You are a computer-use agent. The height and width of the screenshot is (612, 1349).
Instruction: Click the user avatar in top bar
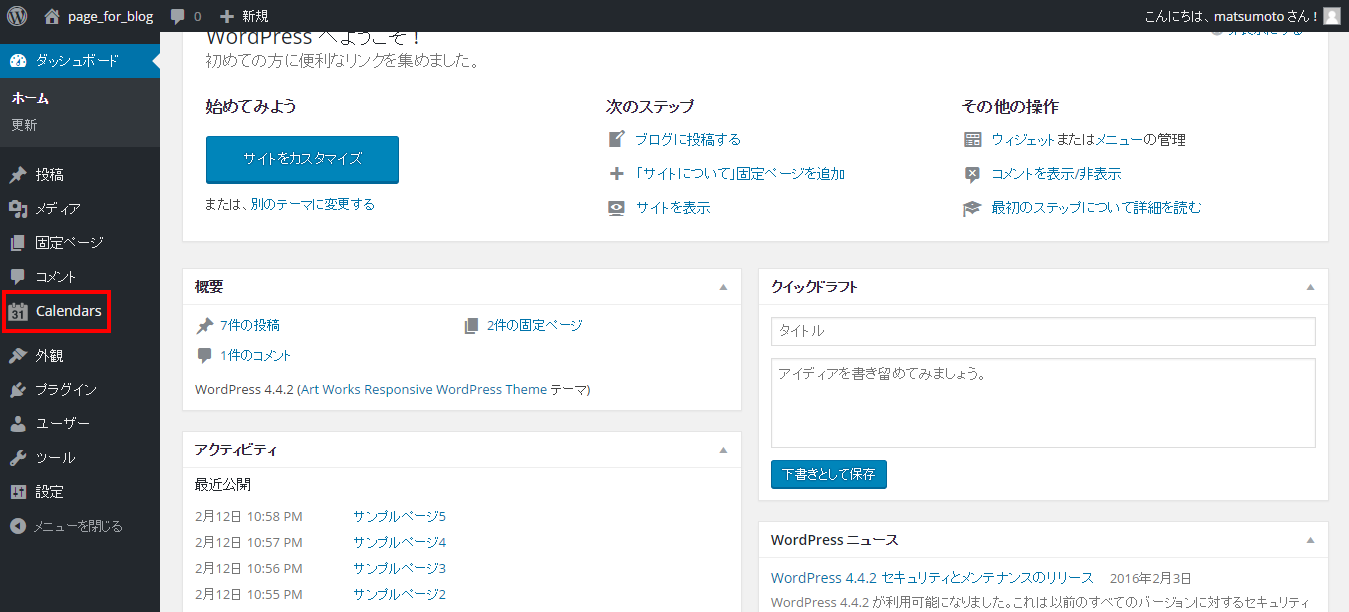click(1331, 16)
